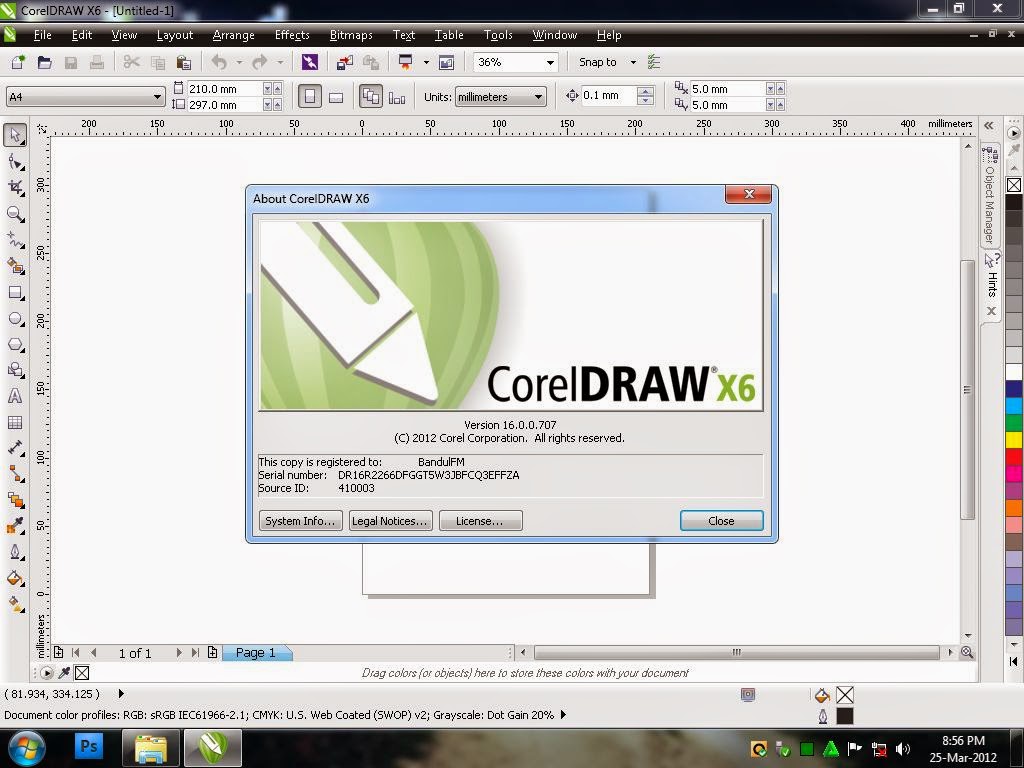This screenshot has width=1024, height=768.
Task: Open the Object Manager docker tab
Action: tap(990, 195)
